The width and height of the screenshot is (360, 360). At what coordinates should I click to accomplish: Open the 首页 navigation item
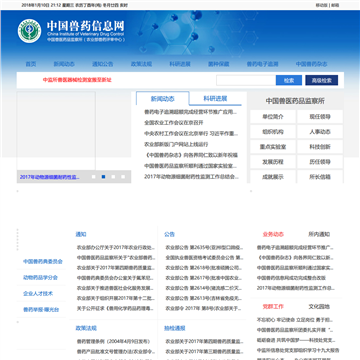(31, 64)
